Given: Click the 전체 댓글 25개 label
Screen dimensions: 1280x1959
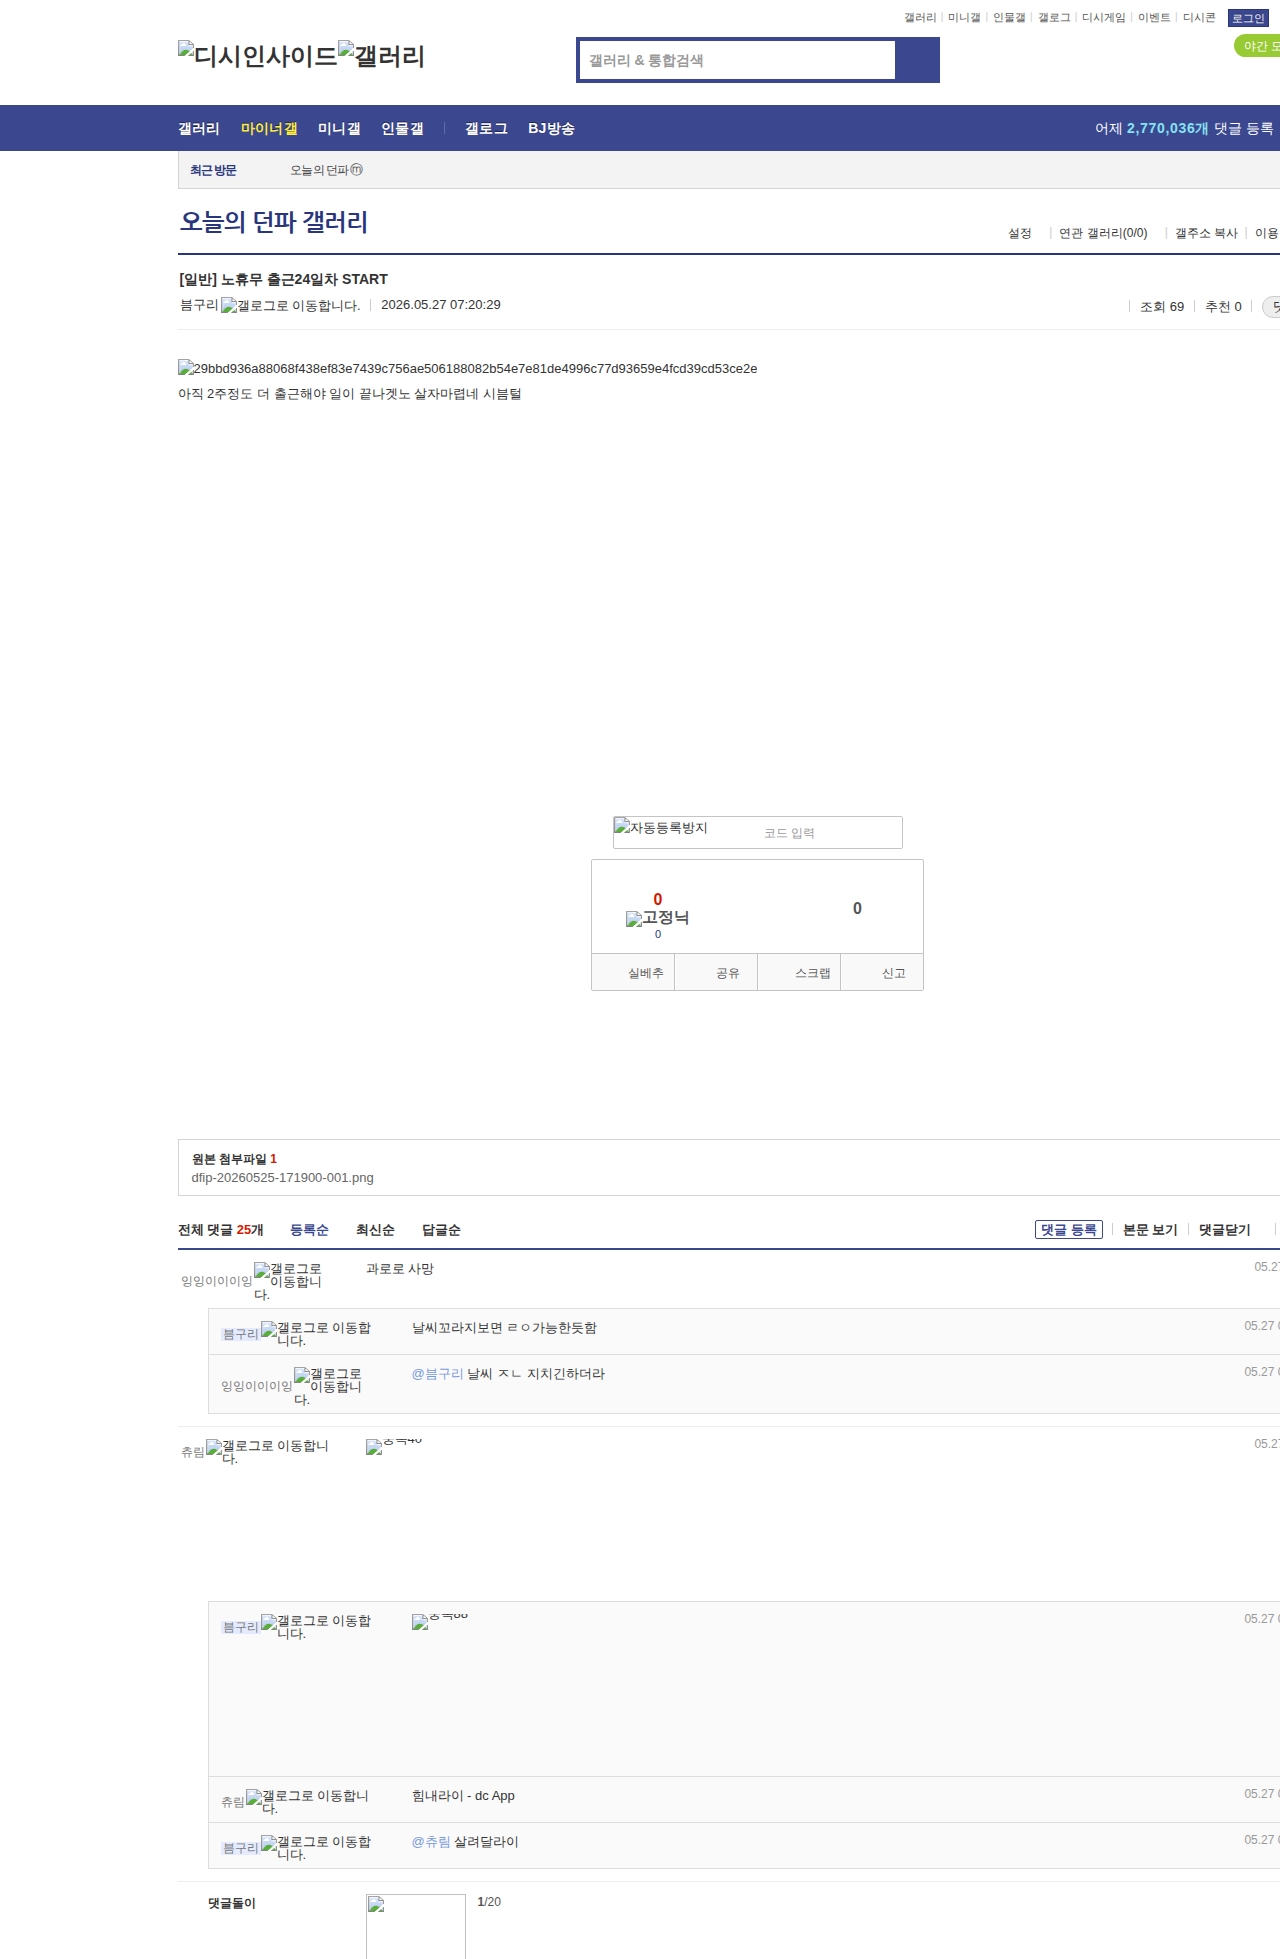Looking at the screenshot, I should coord(221,1230).
